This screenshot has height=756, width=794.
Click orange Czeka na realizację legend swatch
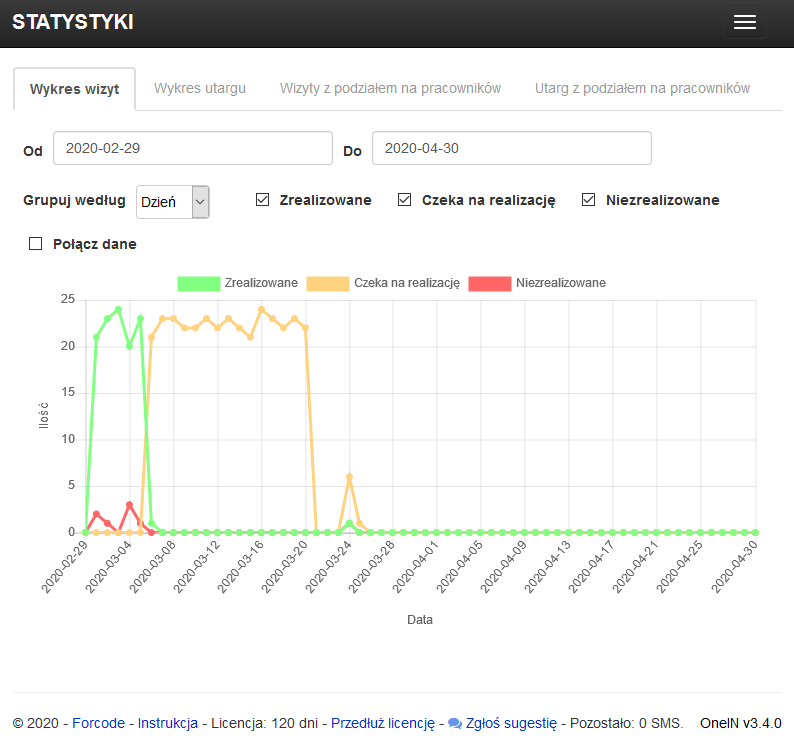tap(327, 283)
